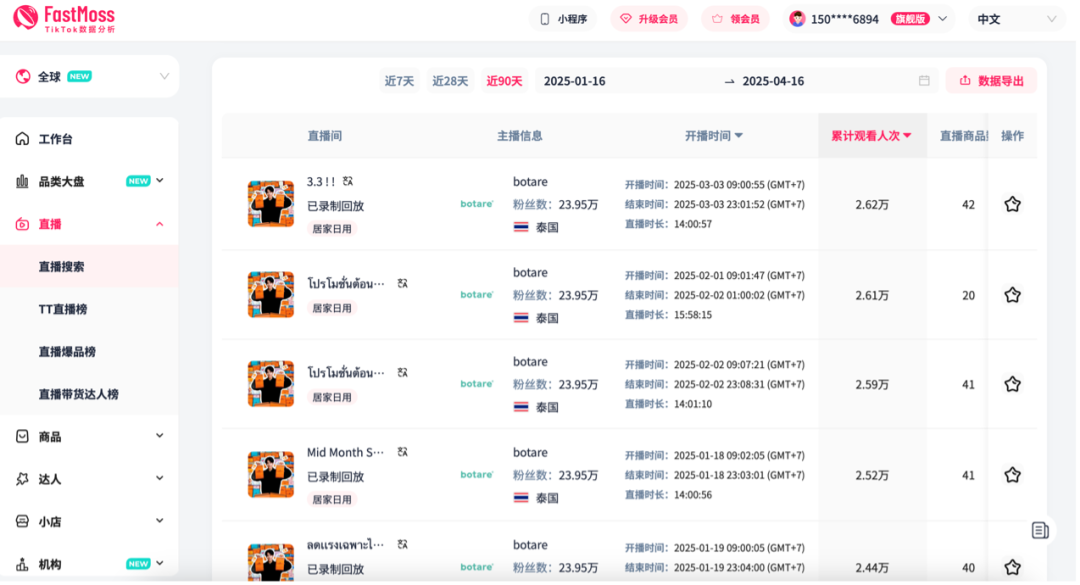
Task: Click the floating feedback icon at bottom right
Action: coord(1041,531)
